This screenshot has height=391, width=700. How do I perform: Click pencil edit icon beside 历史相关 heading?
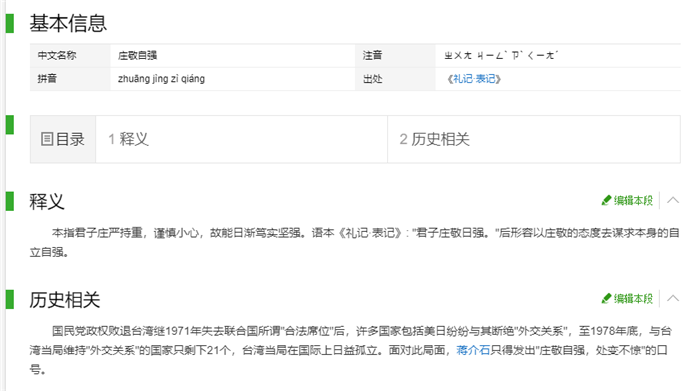pyautogui.click(x=606, y=298)
